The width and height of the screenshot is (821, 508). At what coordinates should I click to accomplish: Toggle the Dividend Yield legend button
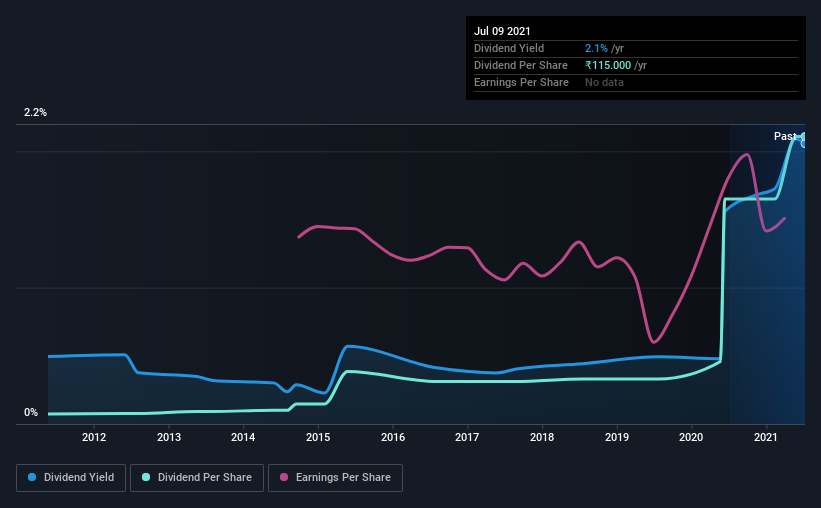pyautogui.click(x=71, y=478)
